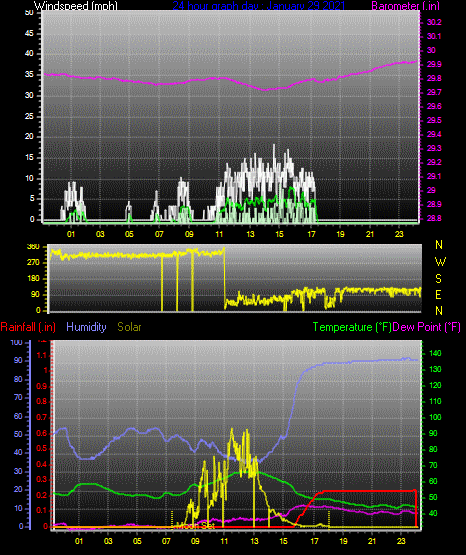This screenshot has height=555, width=466.
Task: Click the '30.1' barometer axis value
Action: [x=434, y=36]
